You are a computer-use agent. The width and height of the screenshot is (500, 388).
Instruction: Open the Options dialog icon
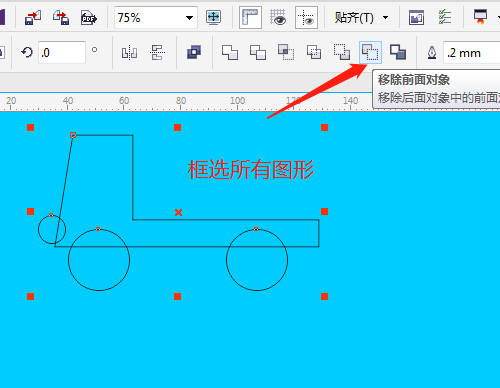(416, 17)
